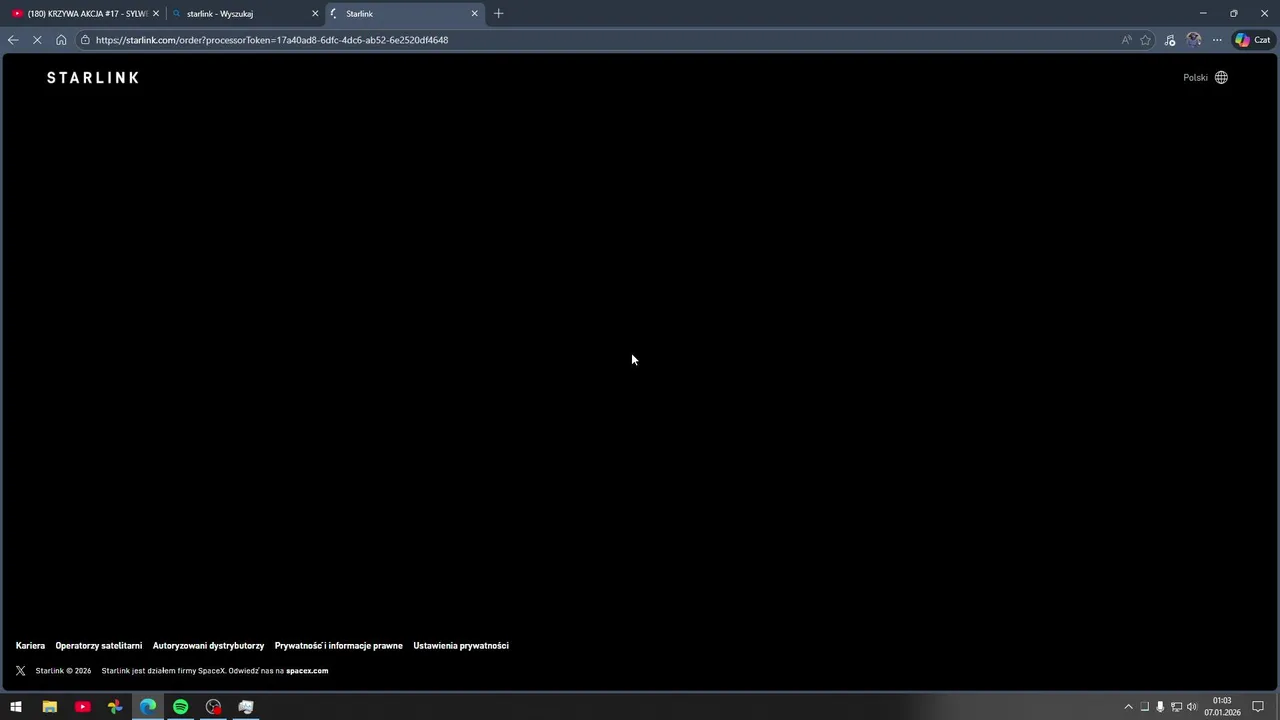Stop loading the page

(x=37, y=40)
